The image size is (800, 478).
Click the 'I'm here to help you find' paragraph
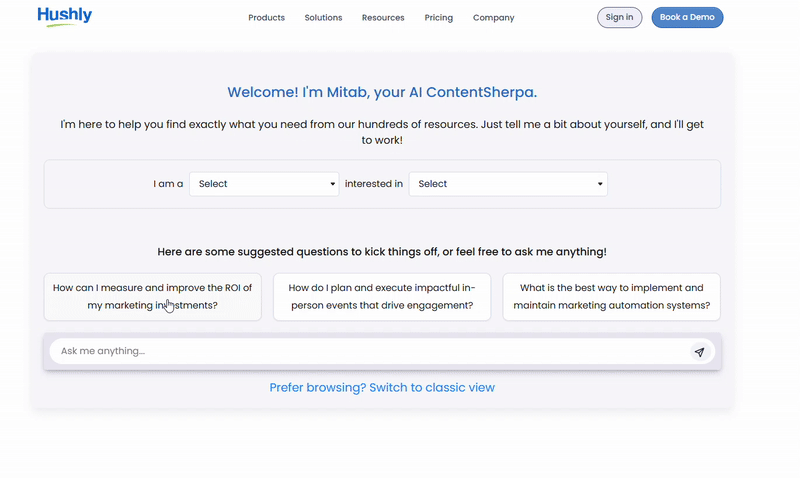point(382,132)
